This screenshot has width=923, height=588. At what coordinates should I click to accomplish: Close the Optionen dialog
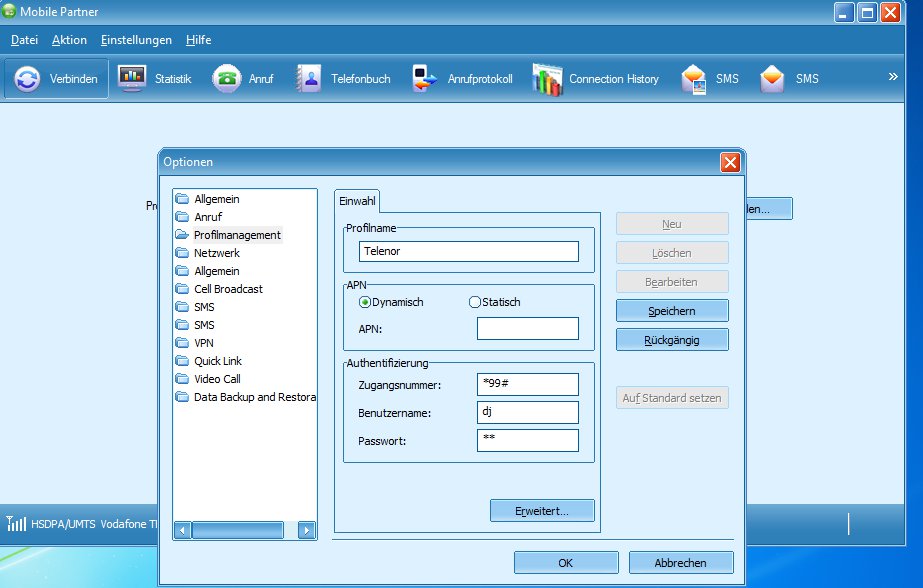[730, 162]
